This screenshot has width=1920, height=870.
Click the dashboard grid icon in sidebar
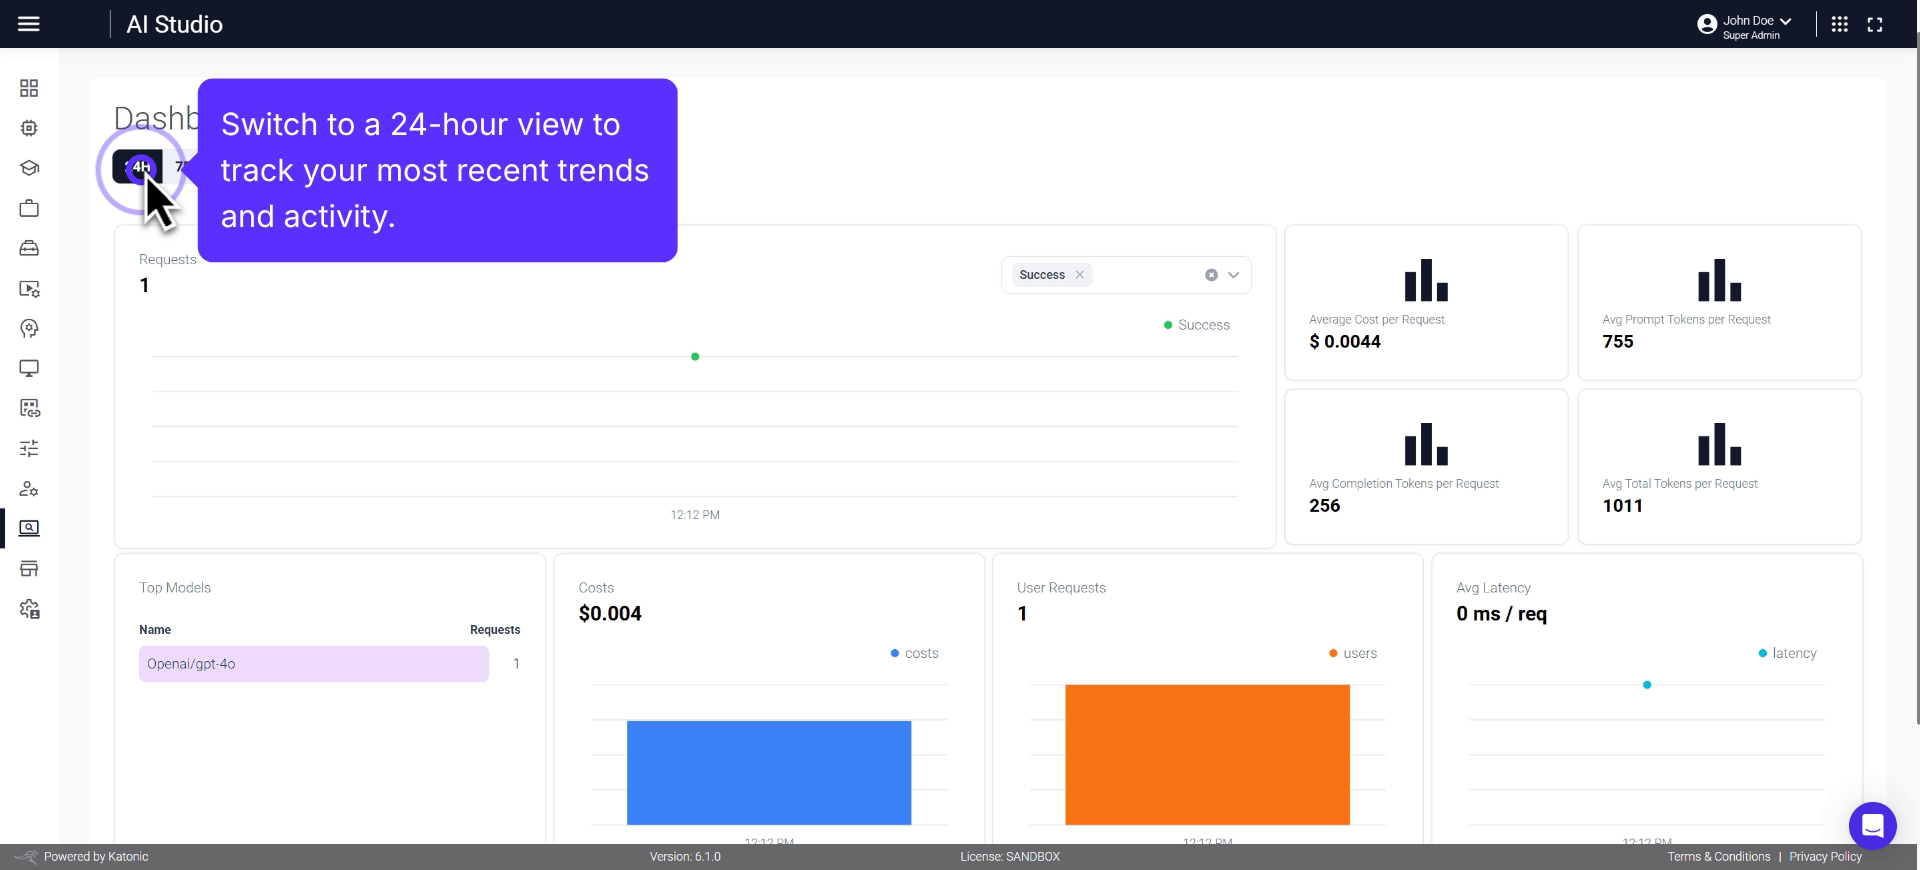[x=29, y=89]
